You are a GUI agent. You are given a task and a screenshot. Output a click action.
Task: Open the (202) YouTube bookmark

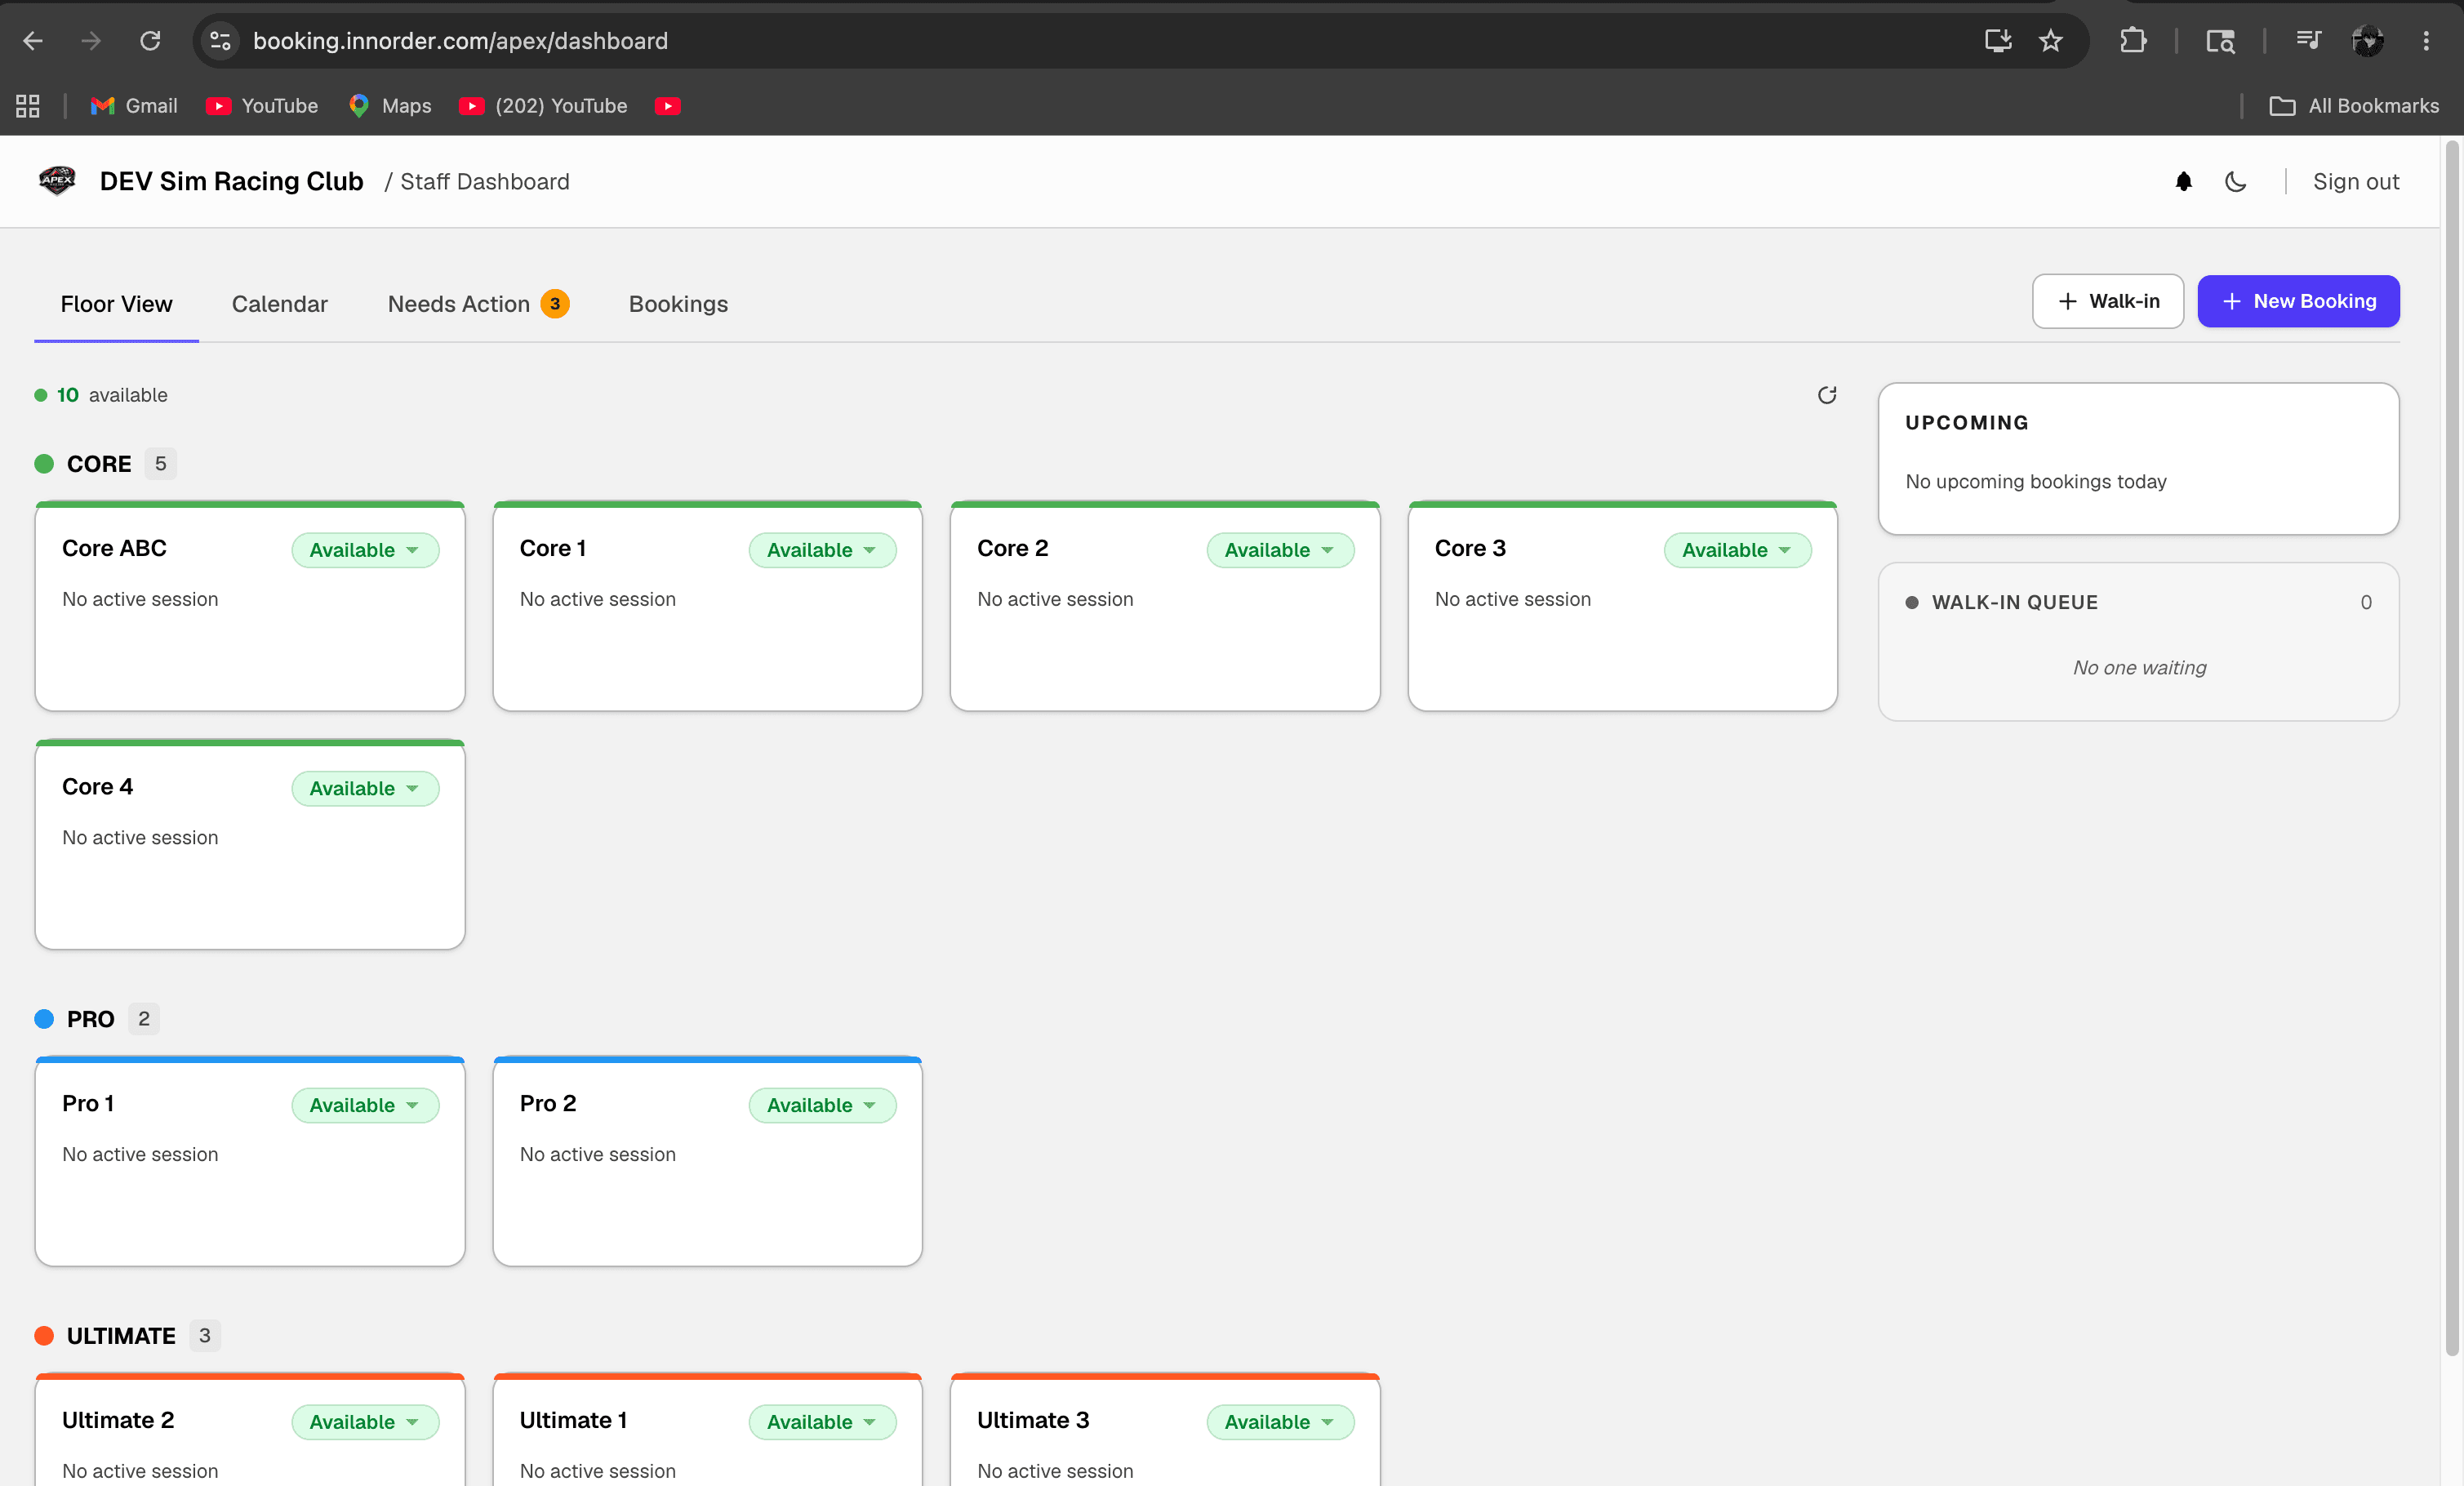point(544,106)
